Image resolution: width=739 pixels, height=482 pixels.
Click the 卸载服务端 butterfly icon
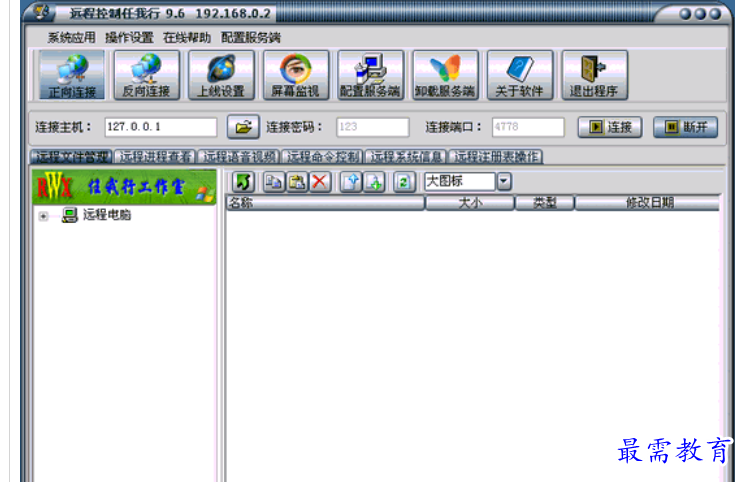pyautogui.click(x=445, y=75)
